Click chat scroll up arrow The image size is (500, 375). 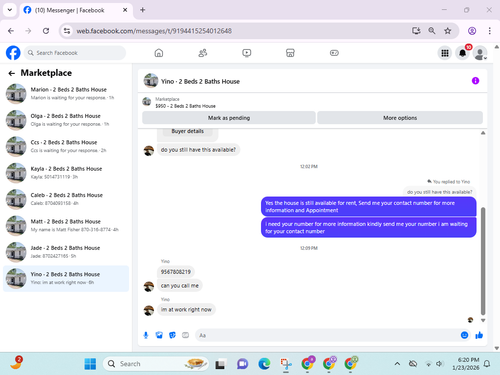483,133
